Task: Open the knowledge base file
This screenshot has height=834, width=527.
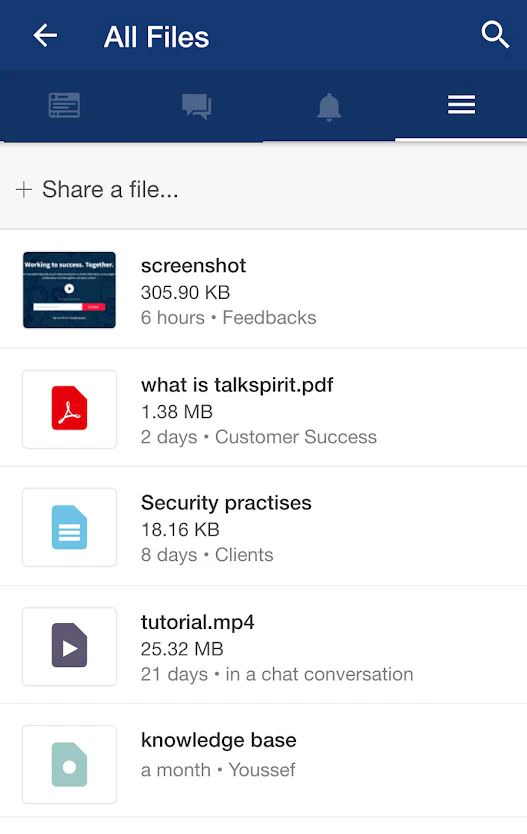Action: coord(219,740)
